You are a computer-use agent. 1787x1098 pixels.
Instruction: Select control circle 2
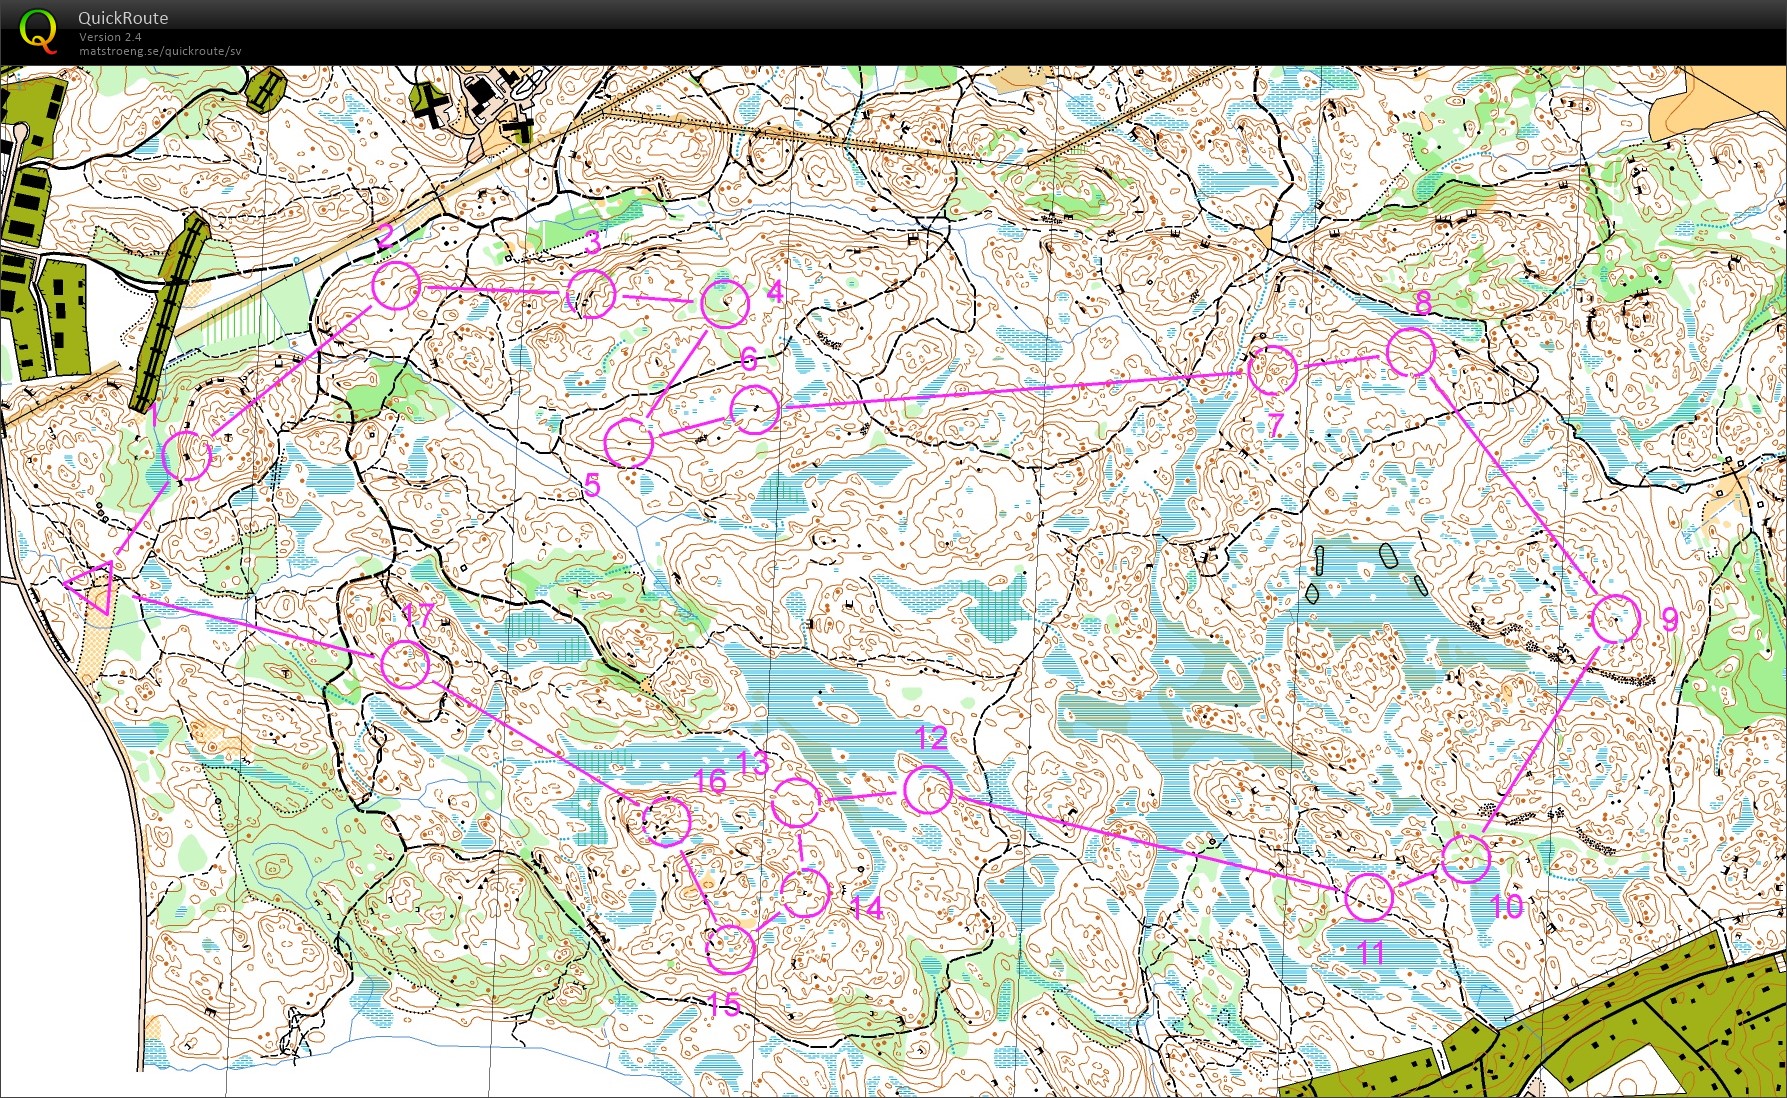(x=396, y=286)
